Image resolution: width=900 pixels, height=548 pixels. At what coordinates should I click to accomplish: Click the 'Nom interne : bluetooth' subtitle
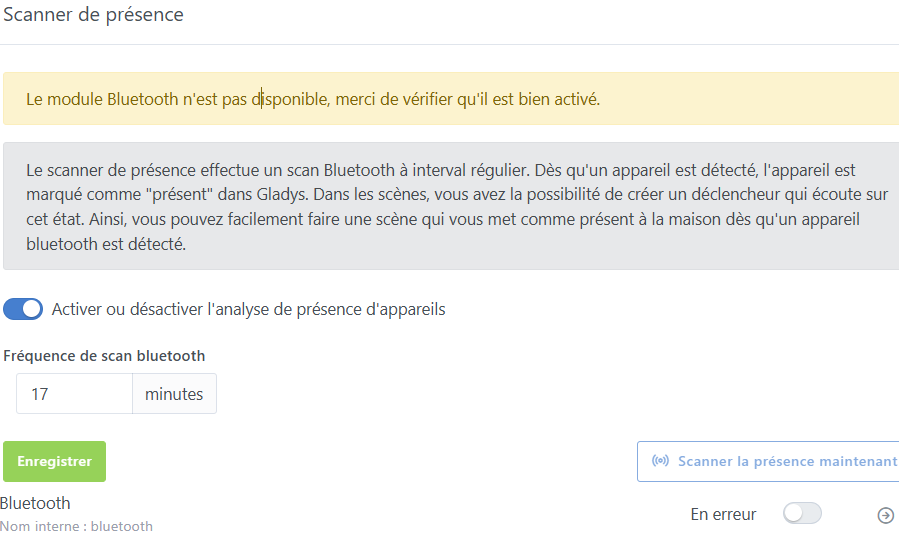[x=76, y=526]
